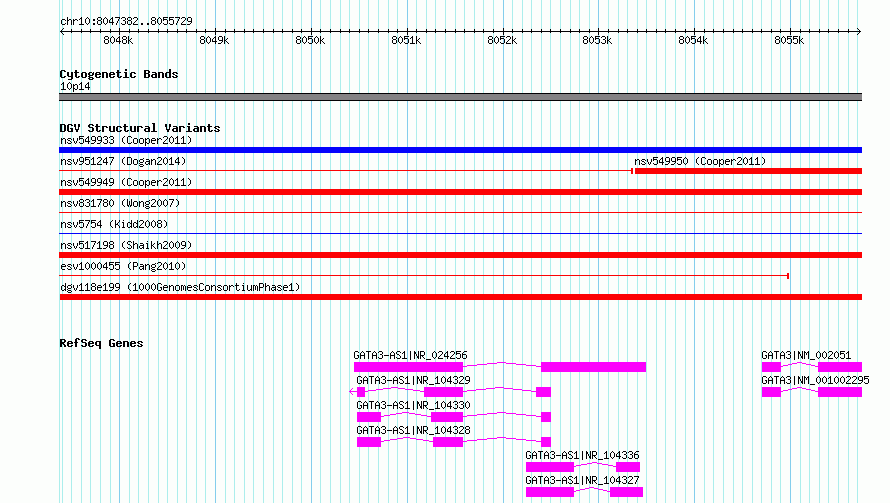This screenshot has height=503, width=890.
Task: Click the GATA3-AS1|NR_104329 transcript label
Action: click(x=413, y=380)
